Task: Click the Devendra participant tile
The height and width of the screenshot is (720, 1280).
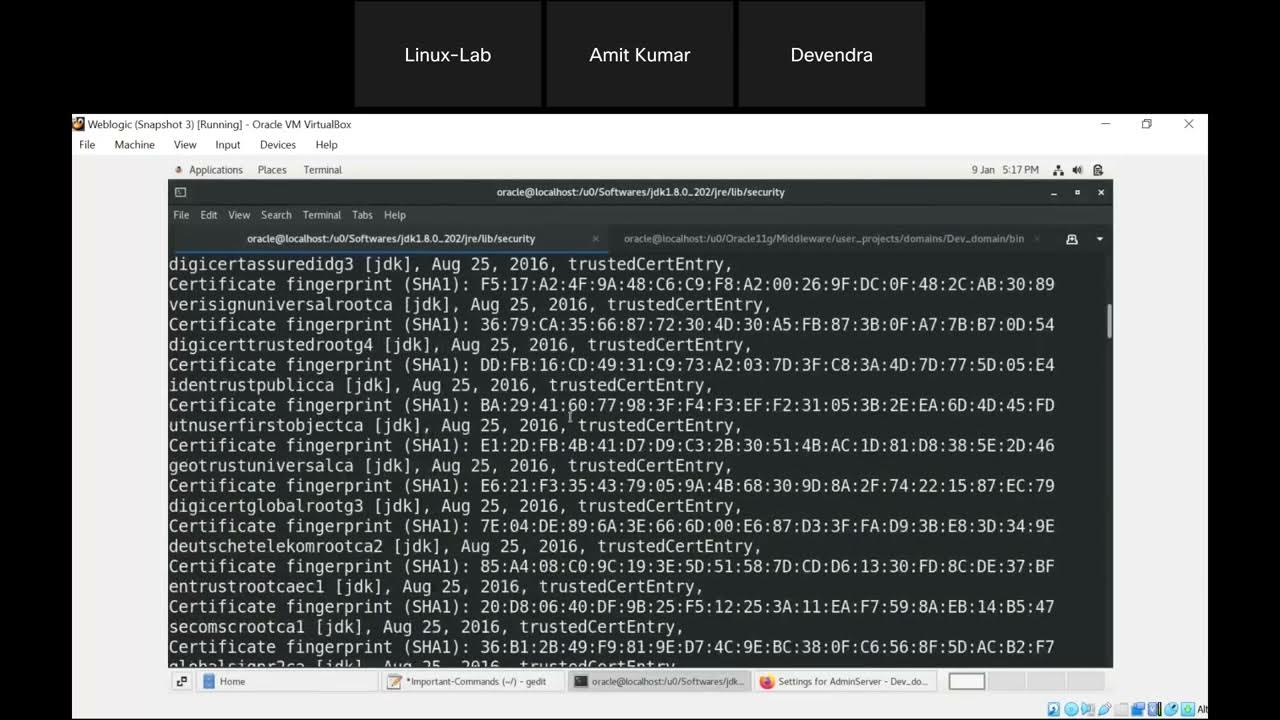Action: click(832, 55)
